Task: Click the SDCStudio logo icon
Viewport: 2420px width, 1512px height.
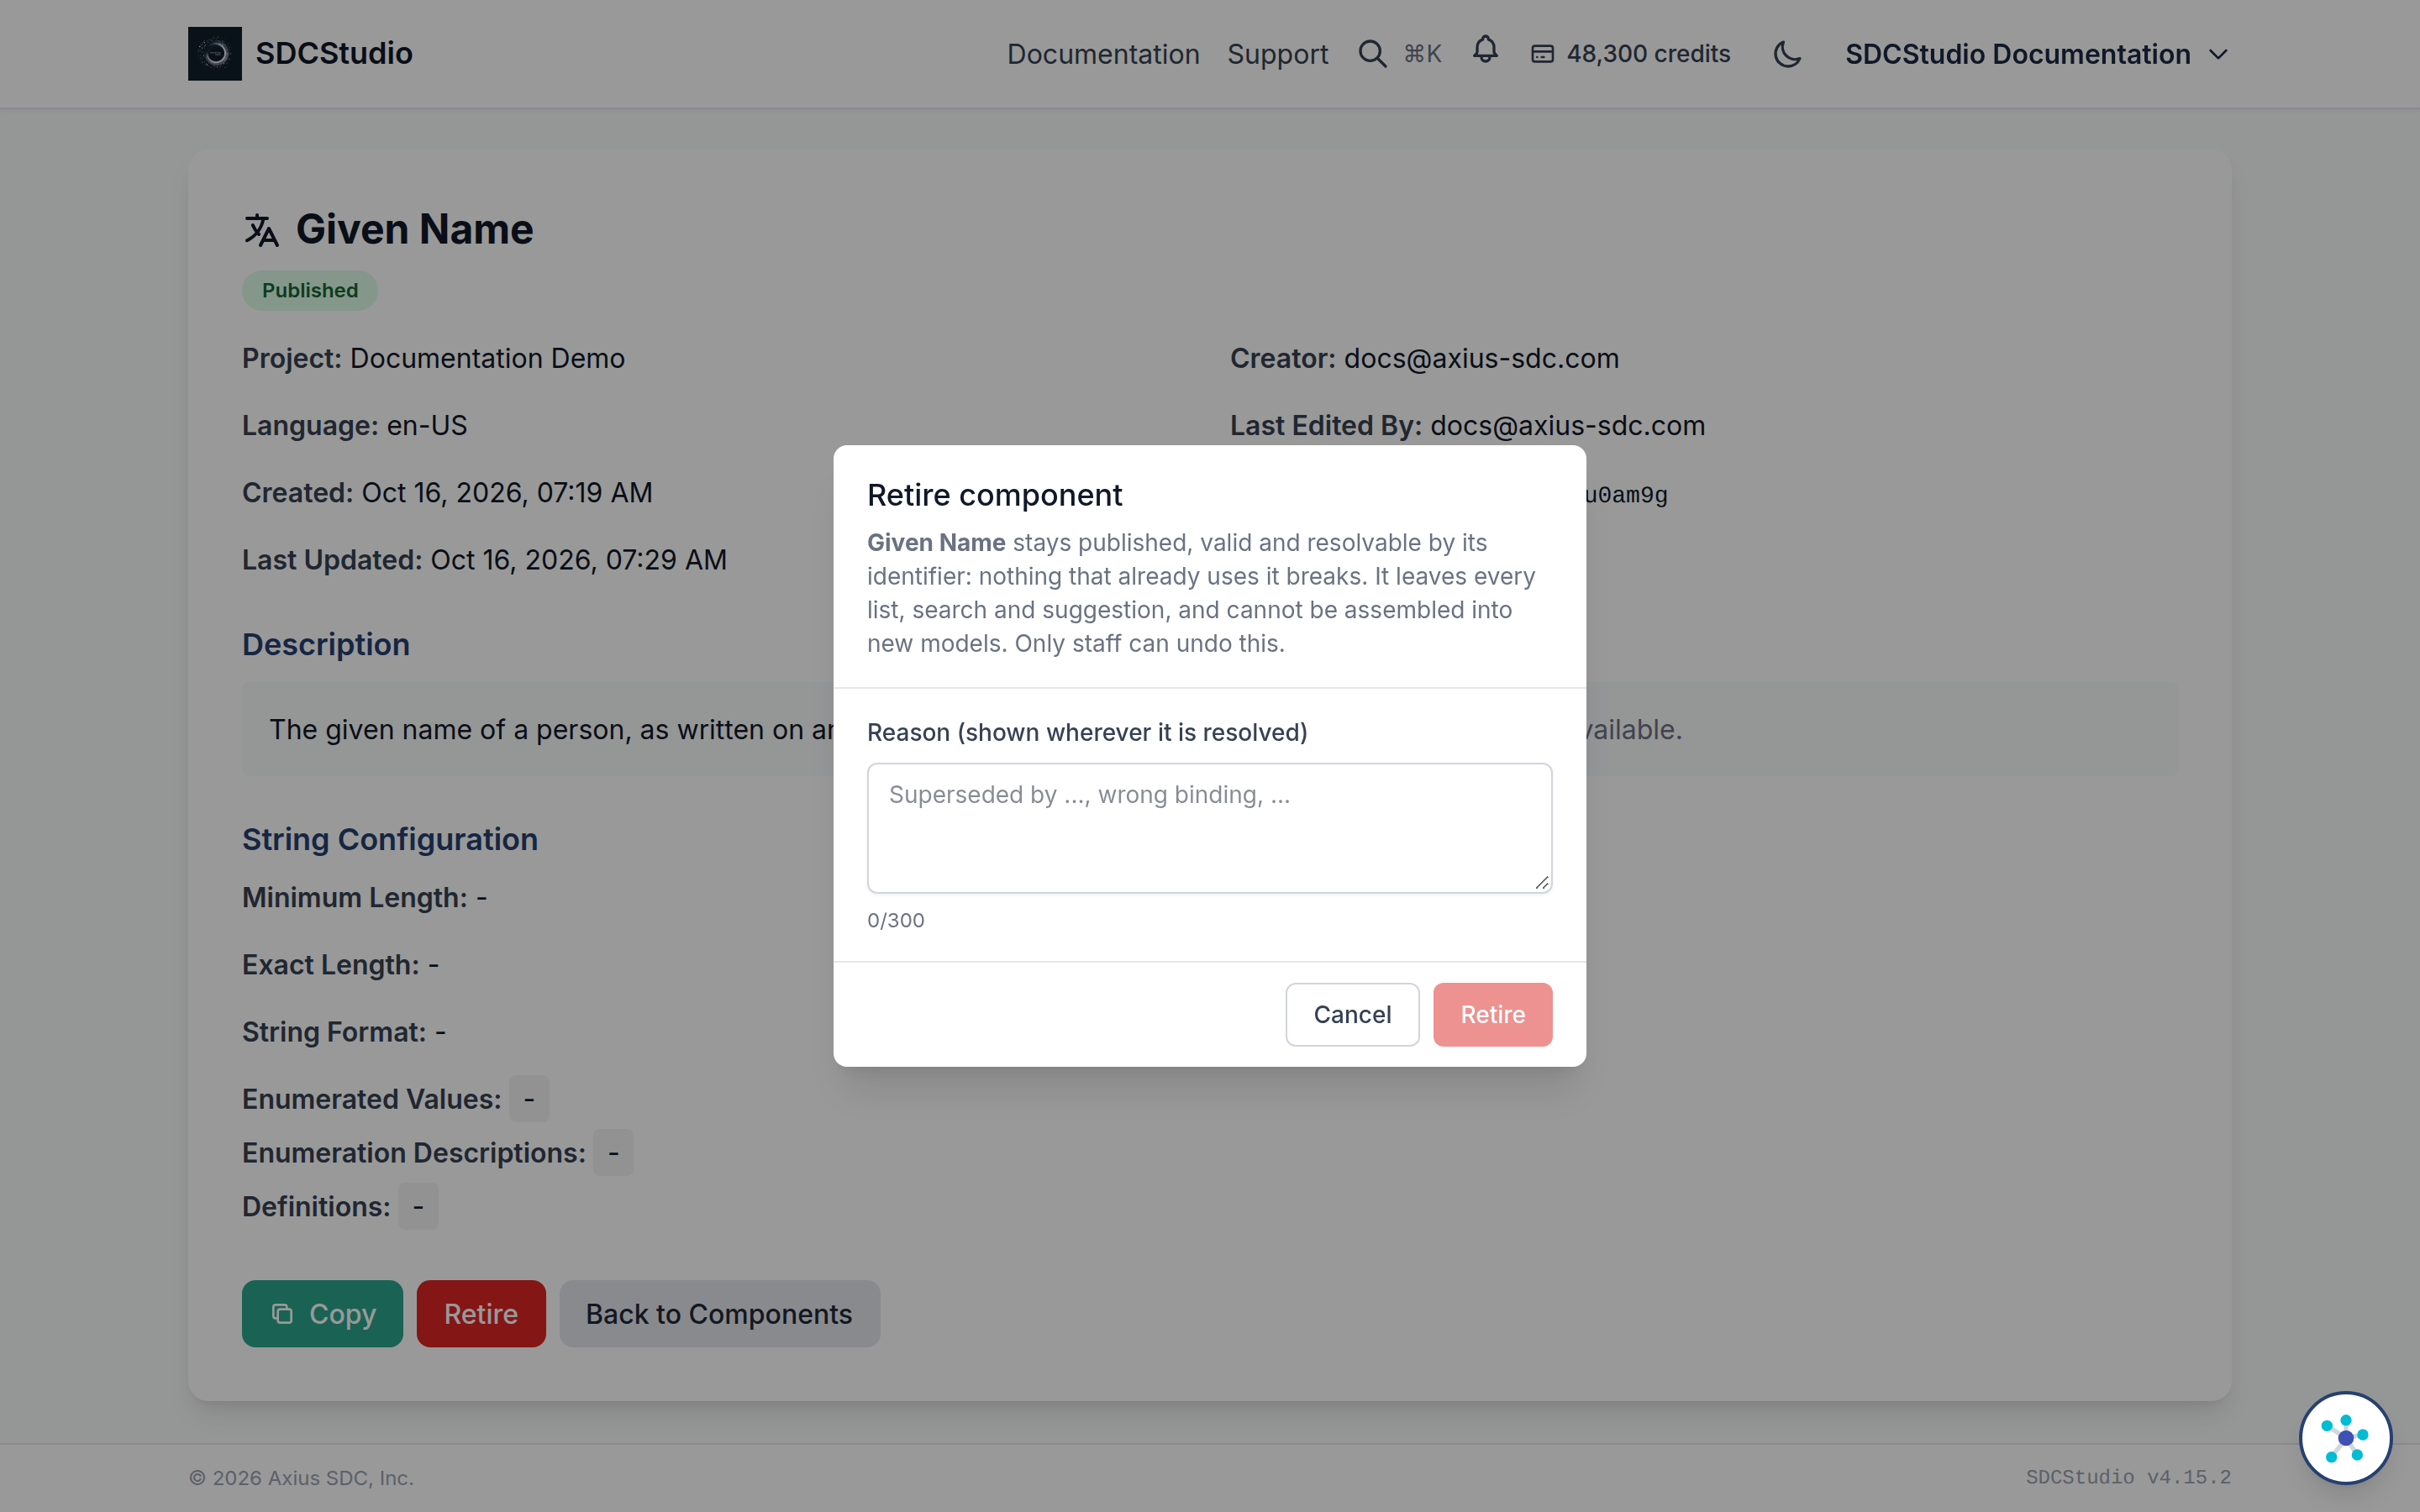Action: click(214, 54)
